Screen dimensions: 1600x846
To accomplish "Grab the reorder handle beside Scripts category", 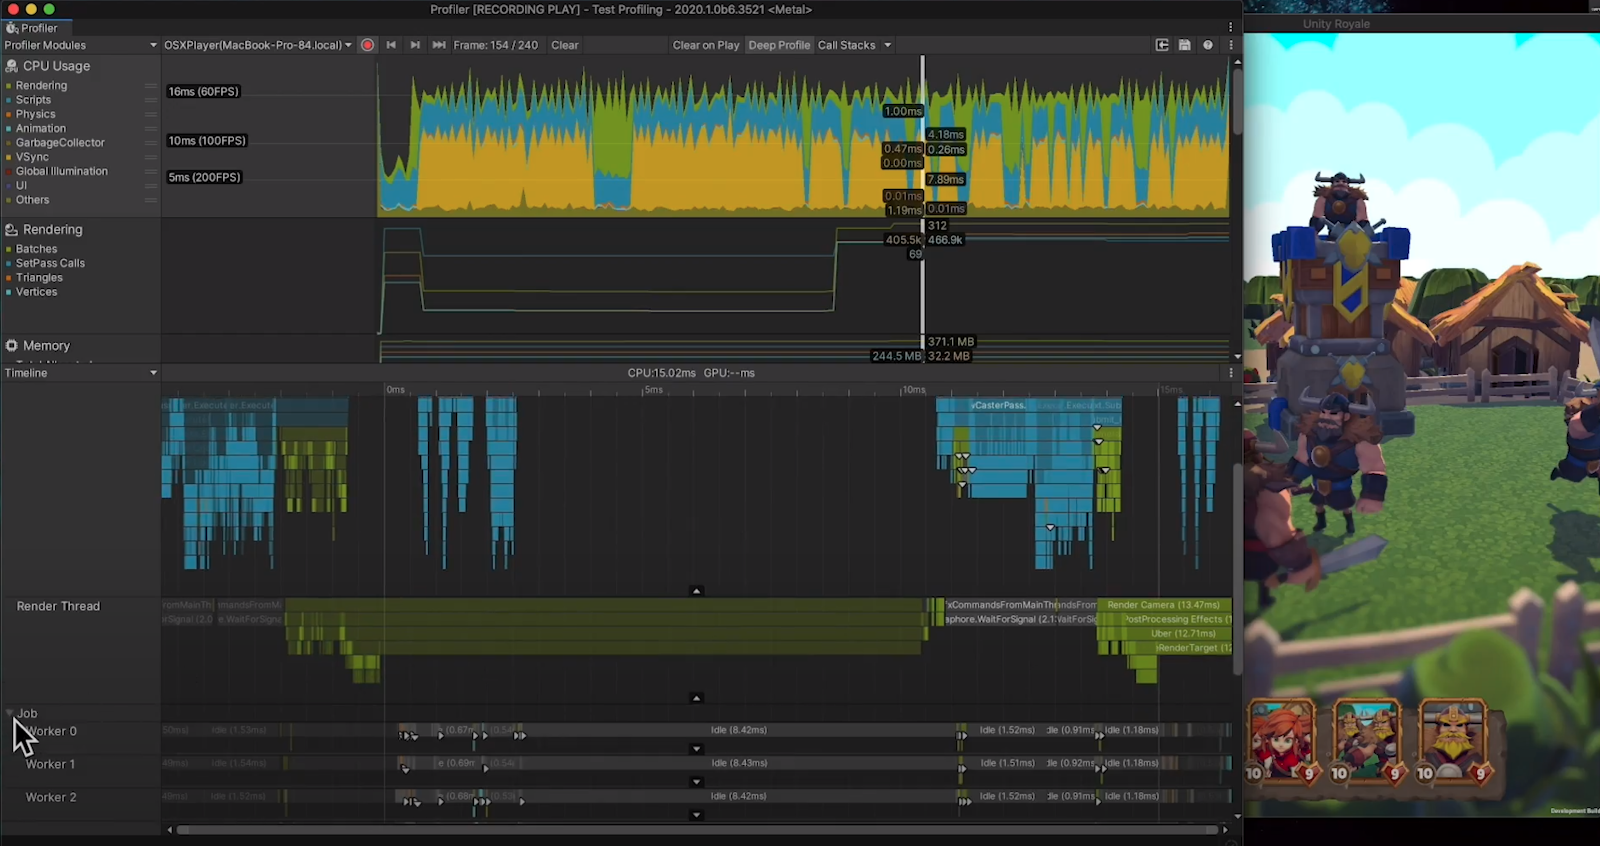I will [x=151, y=100].
